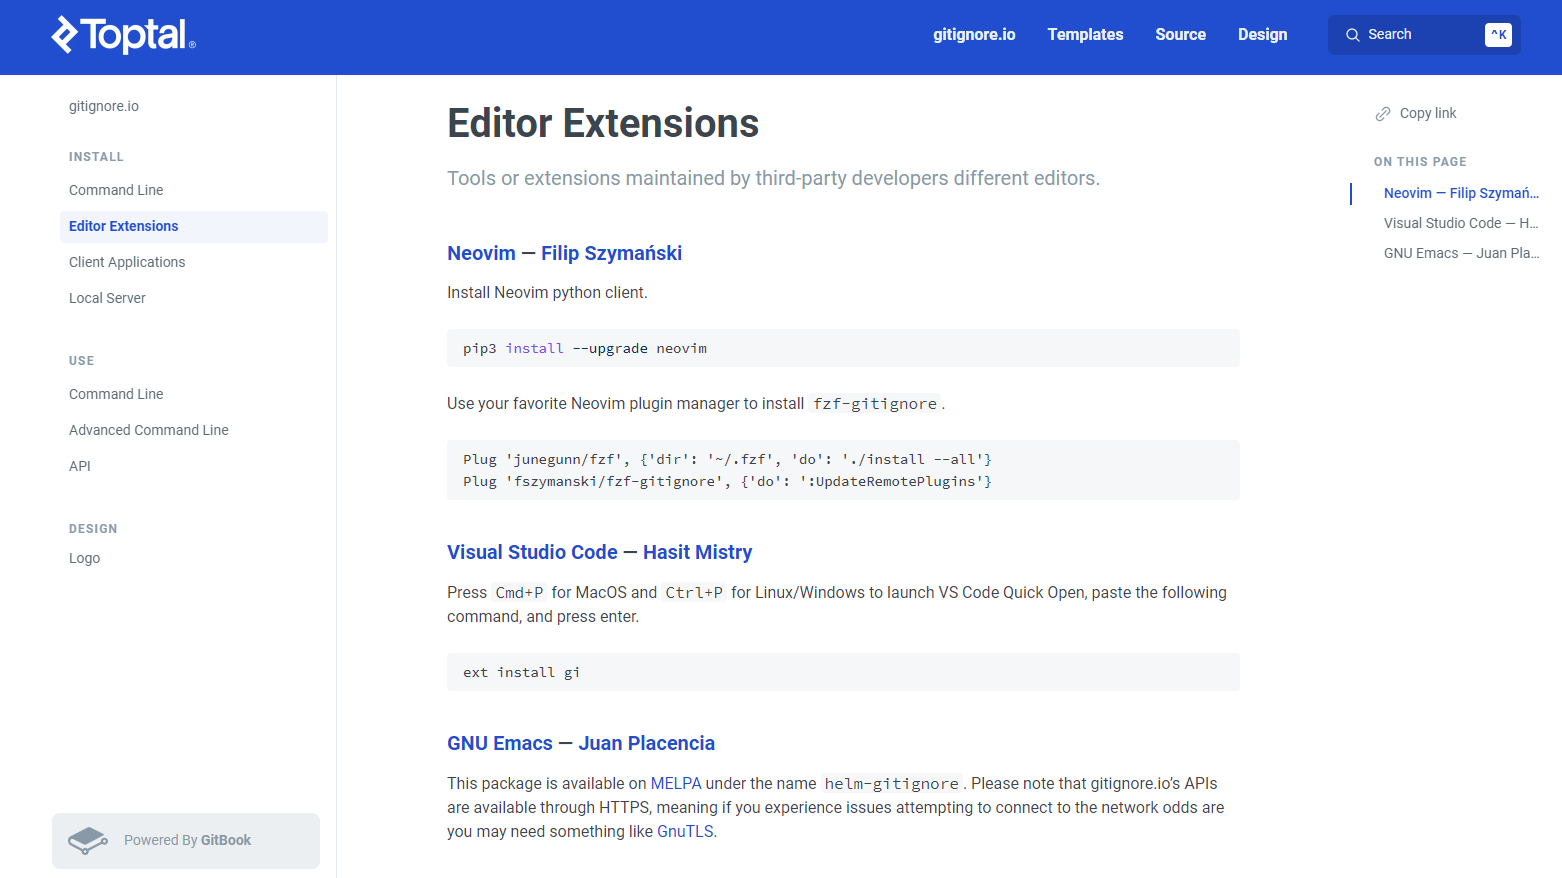
Task: Jump to Visual Studio Code outline entry
Action: pos(1461,223)
